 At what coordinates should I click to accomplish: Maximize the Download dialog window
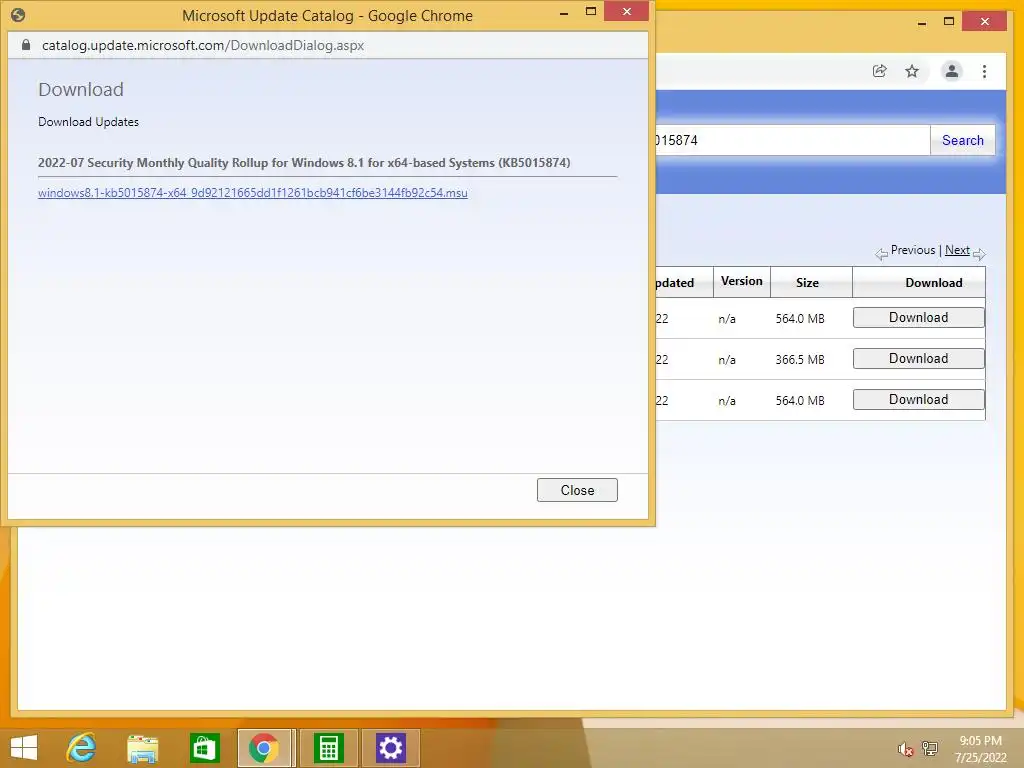click(x=590, y=11)
